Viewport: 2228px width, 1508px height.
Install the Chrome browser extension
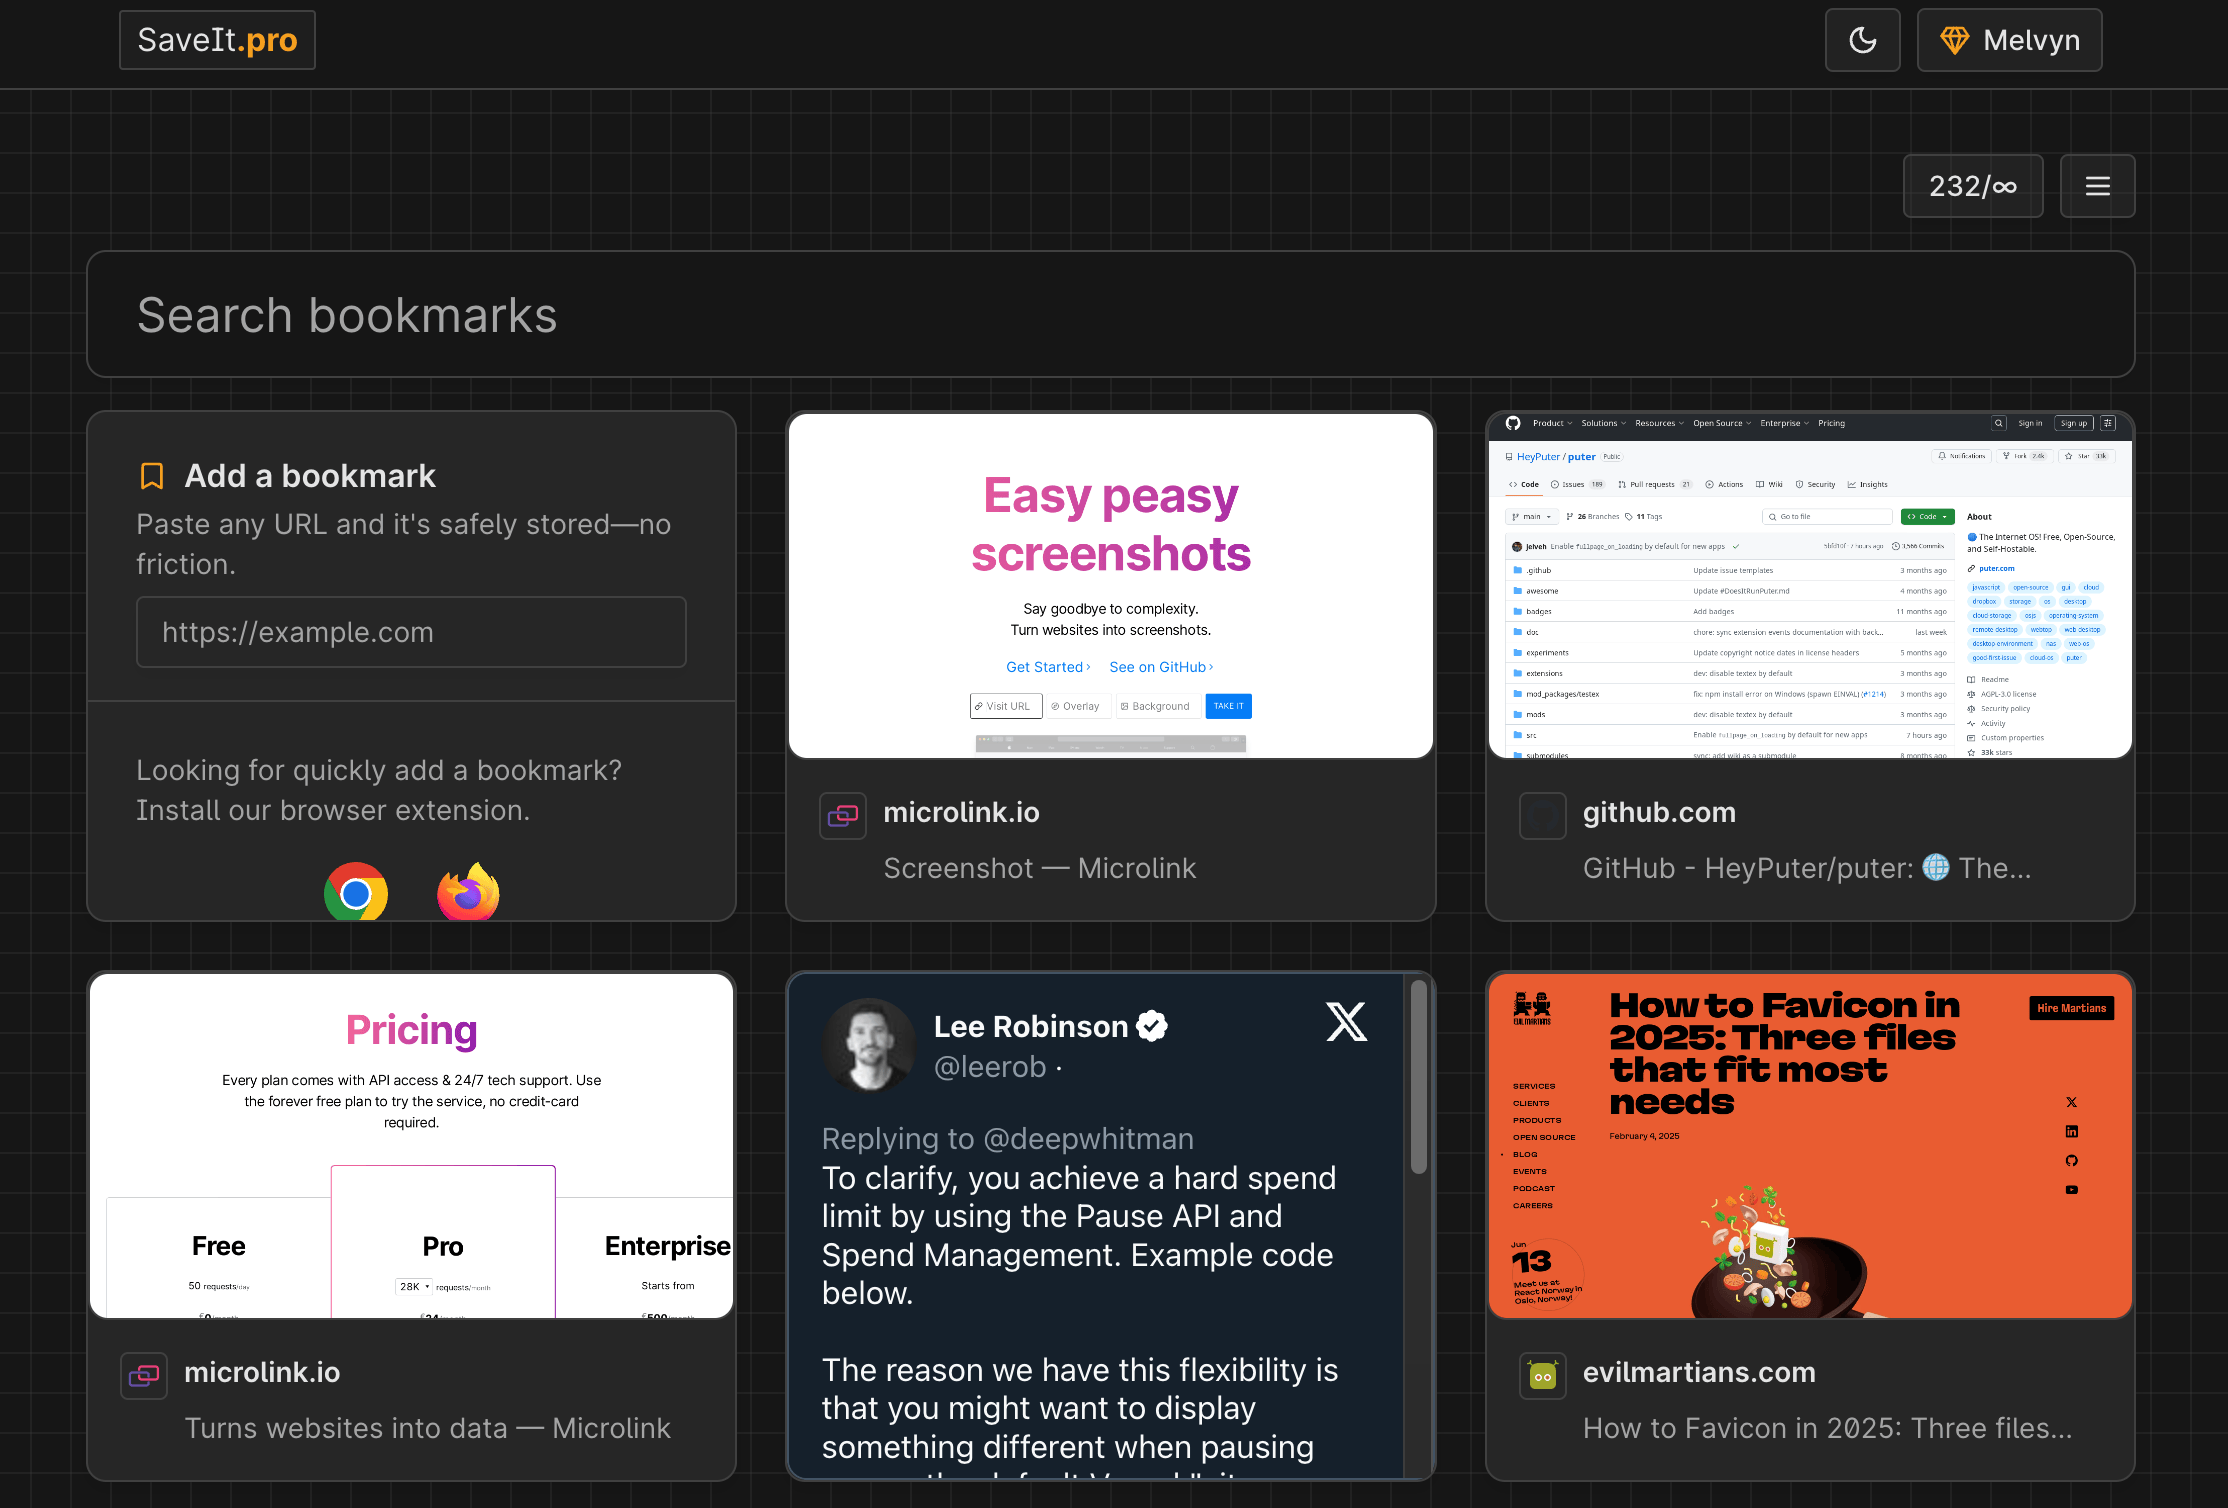pos(356,892)
